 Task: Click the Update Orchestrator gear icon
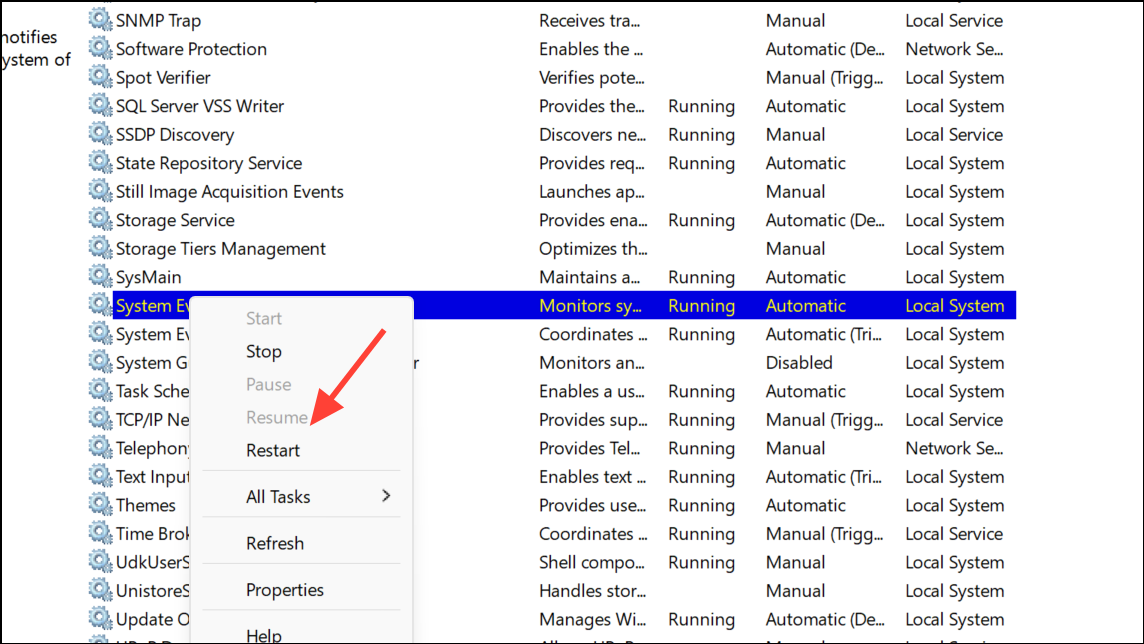(100, 618)
